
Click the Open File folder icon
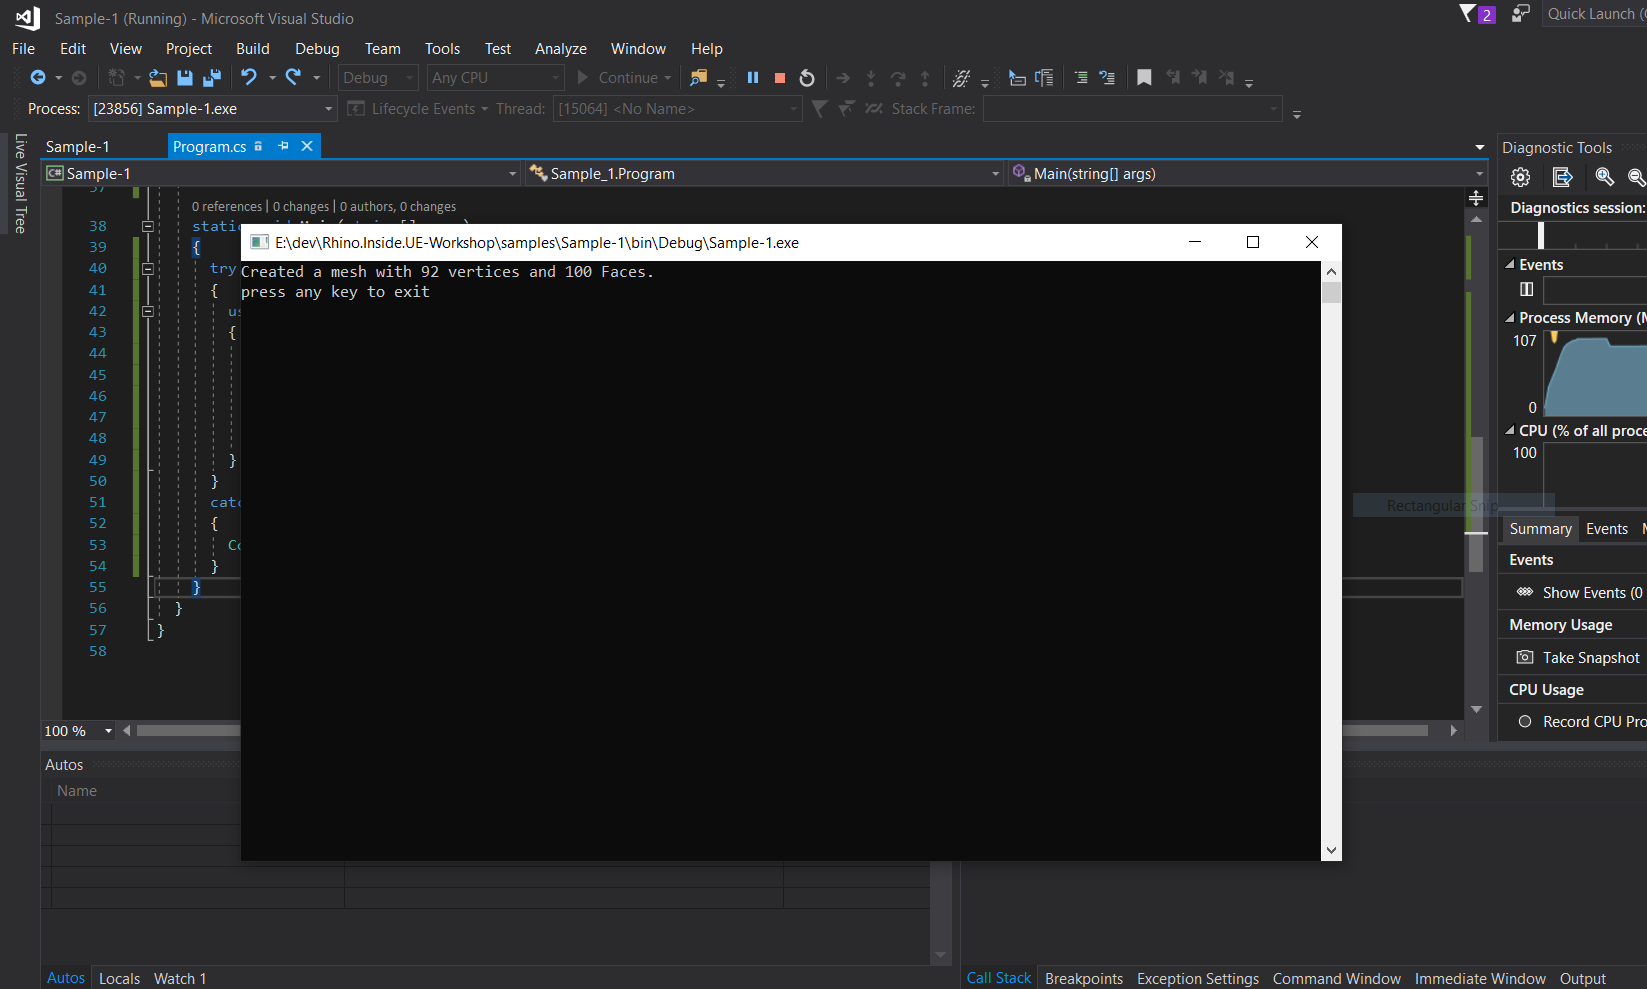[157, 78]
